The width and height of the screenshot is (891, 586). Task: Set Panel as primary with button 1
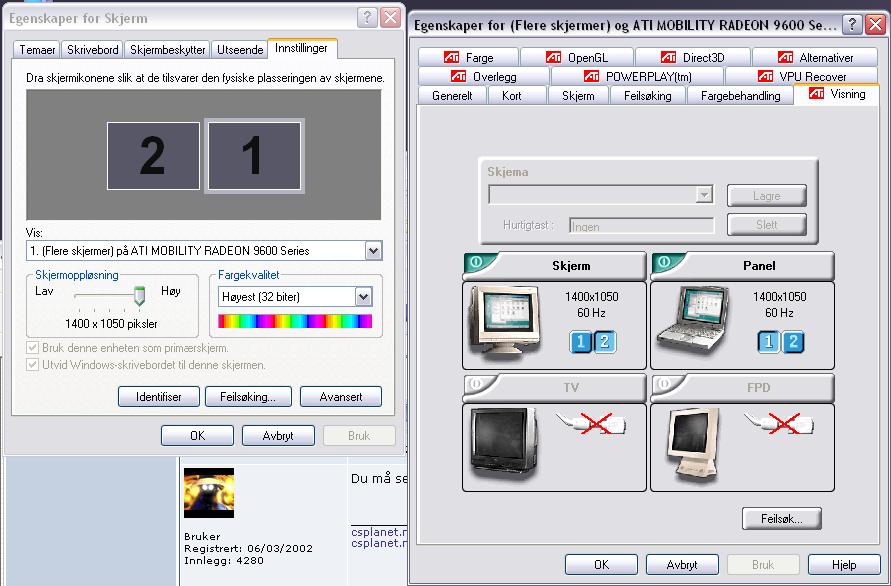tap(769, 342)
